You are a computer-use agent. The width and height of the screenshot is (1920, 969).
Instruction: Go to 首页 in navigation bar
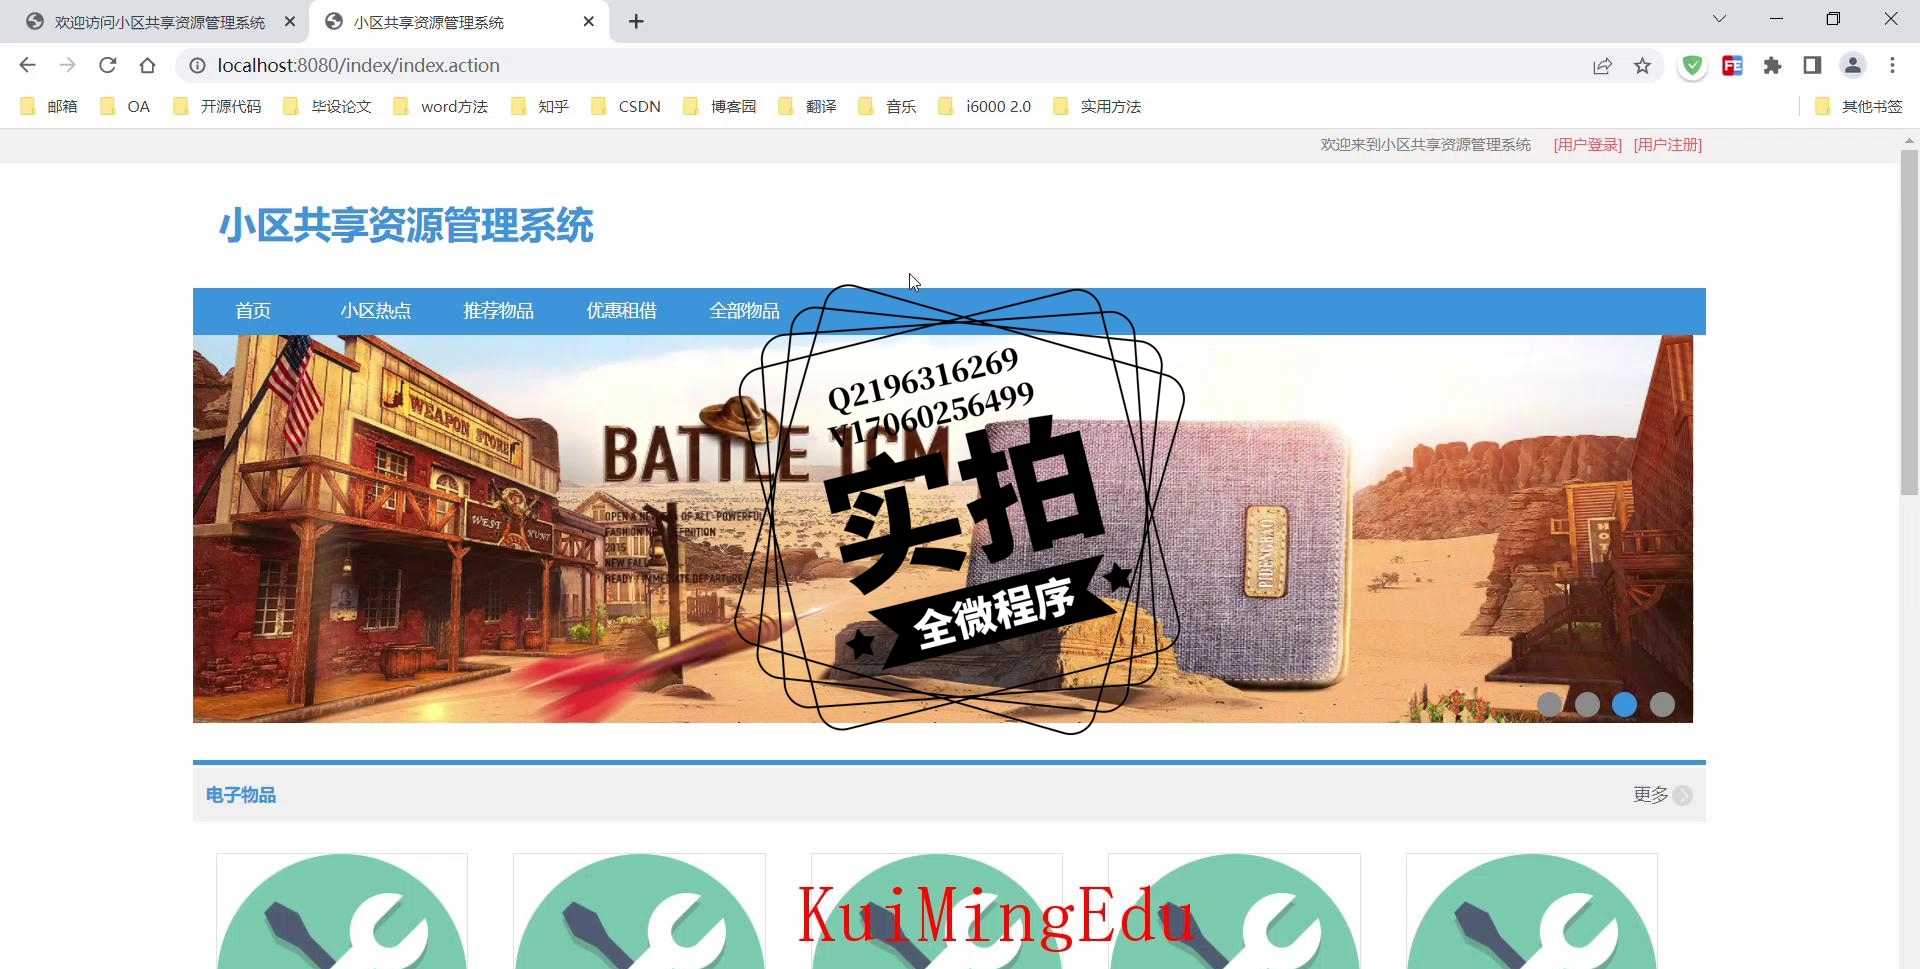253,311
